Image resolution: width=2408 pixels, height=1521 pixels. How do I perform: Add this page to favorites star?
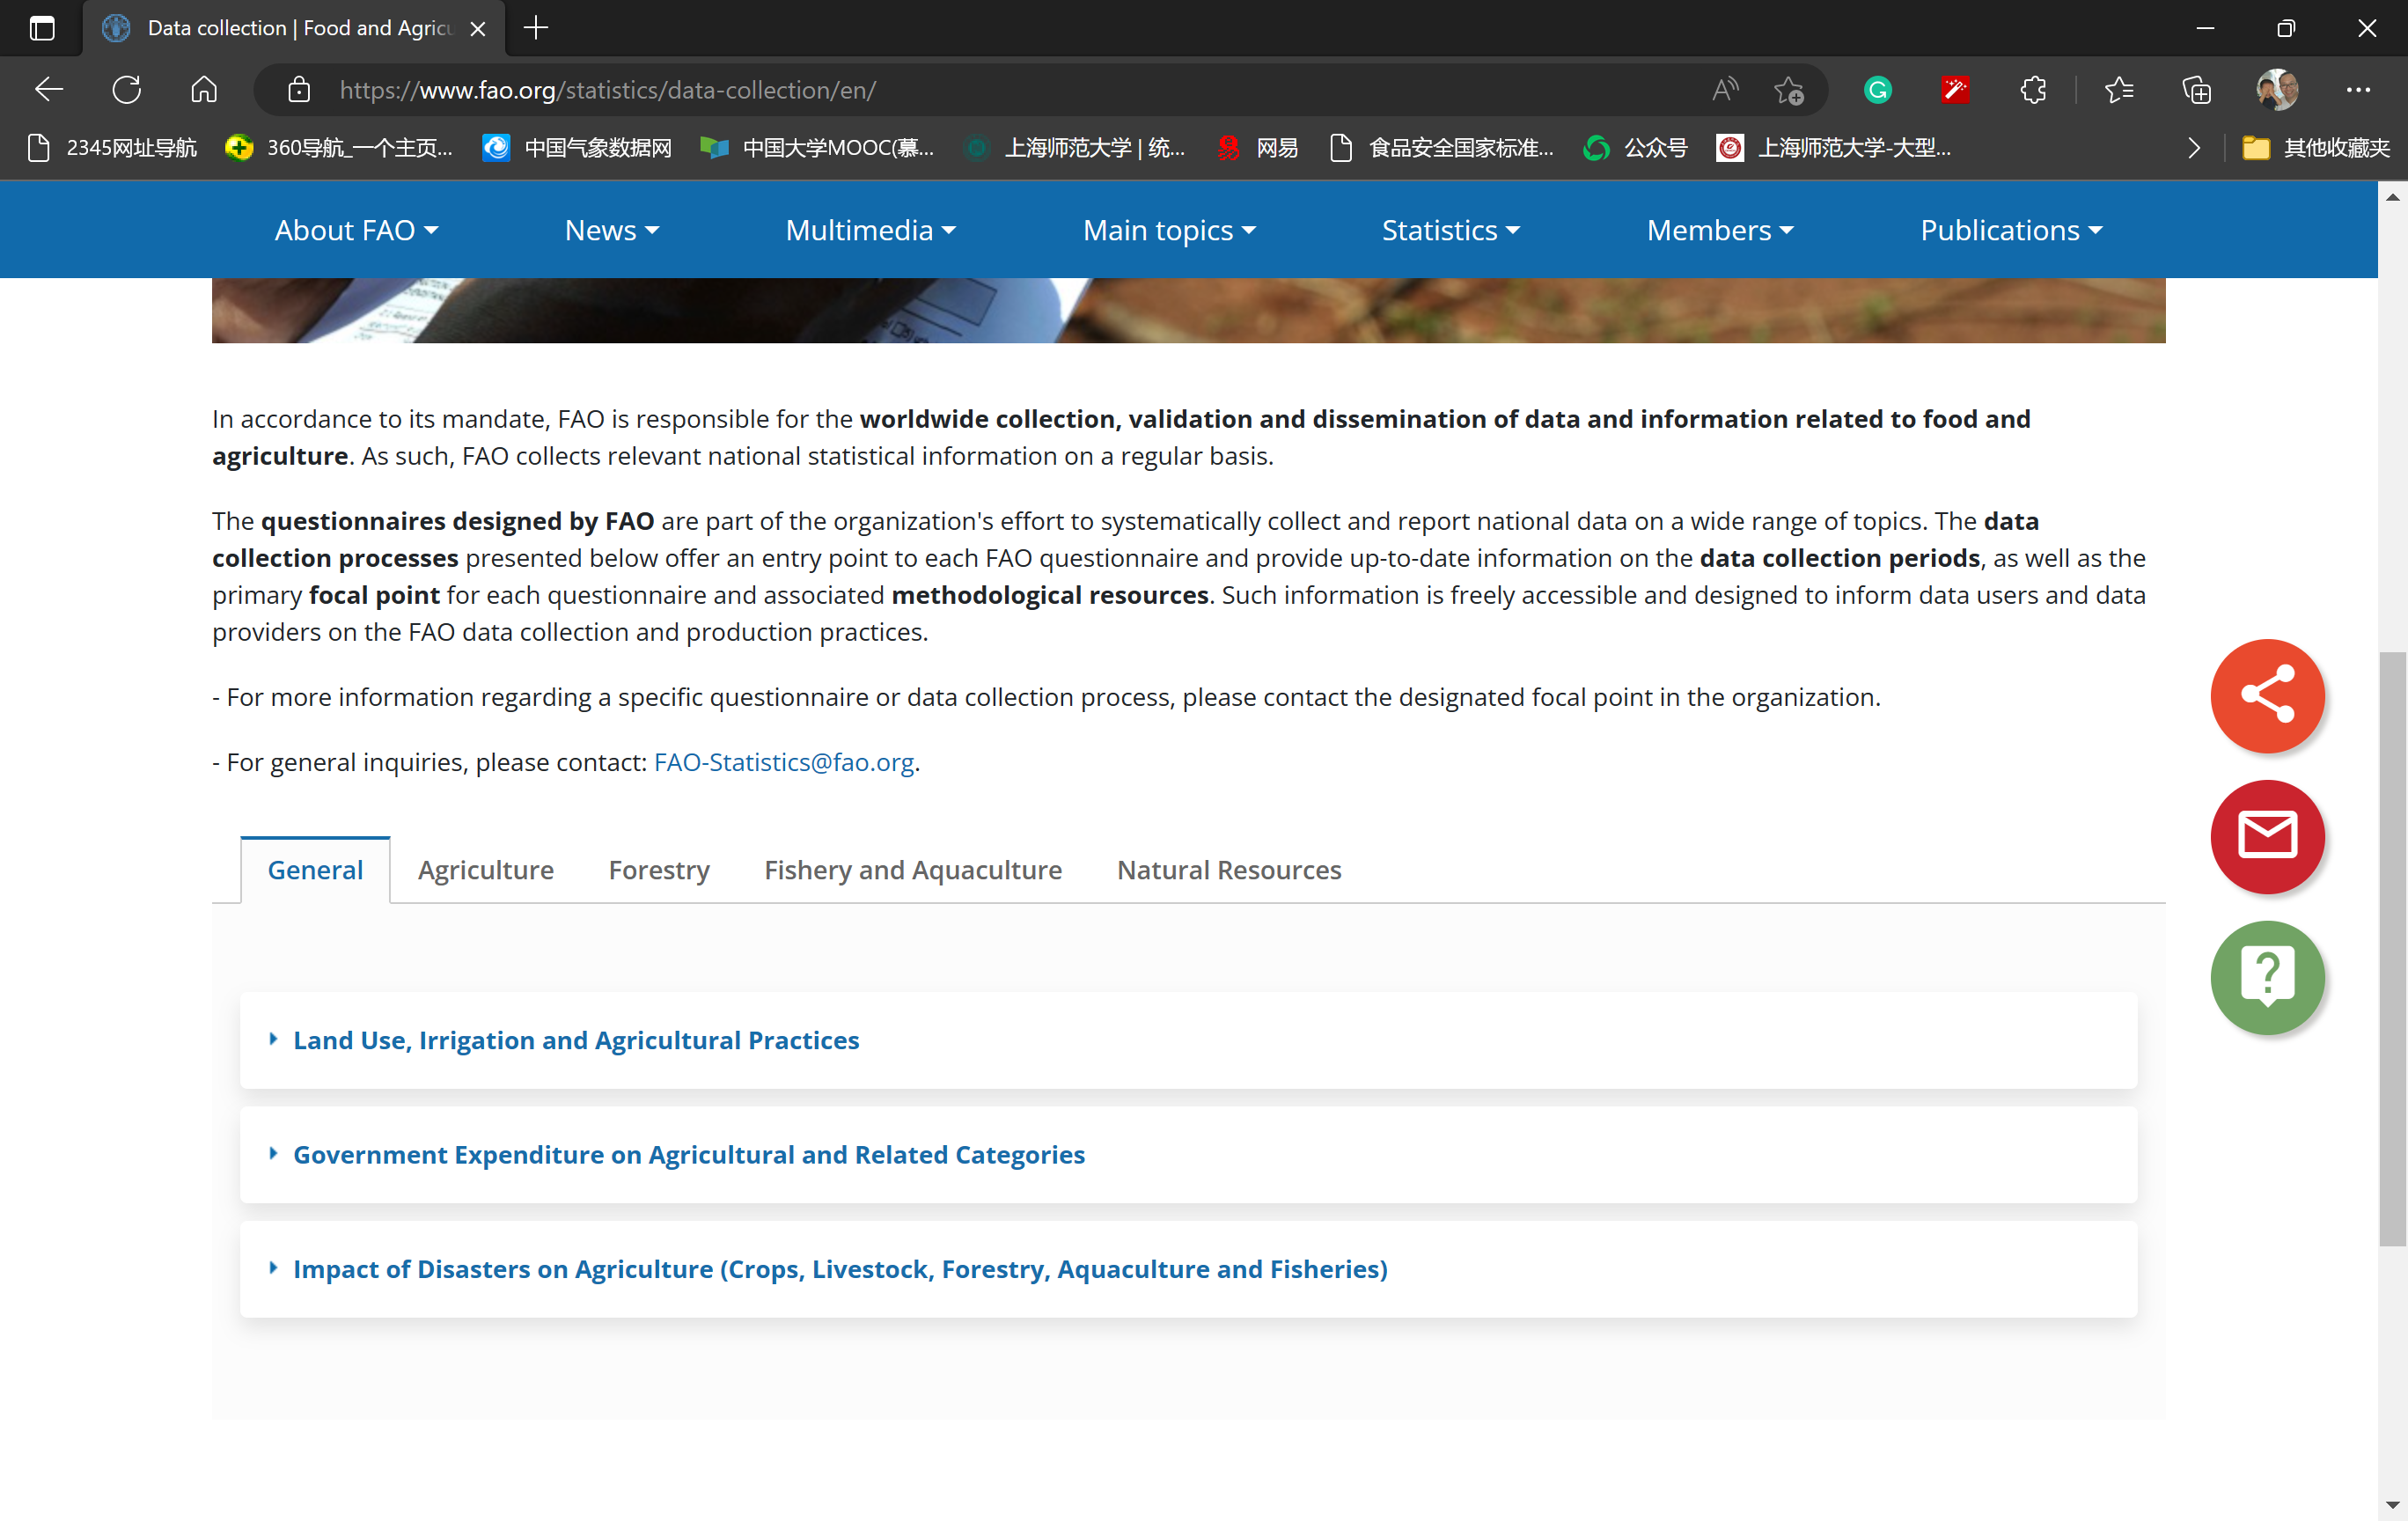pyautogui.click(x=1788, y=90)
